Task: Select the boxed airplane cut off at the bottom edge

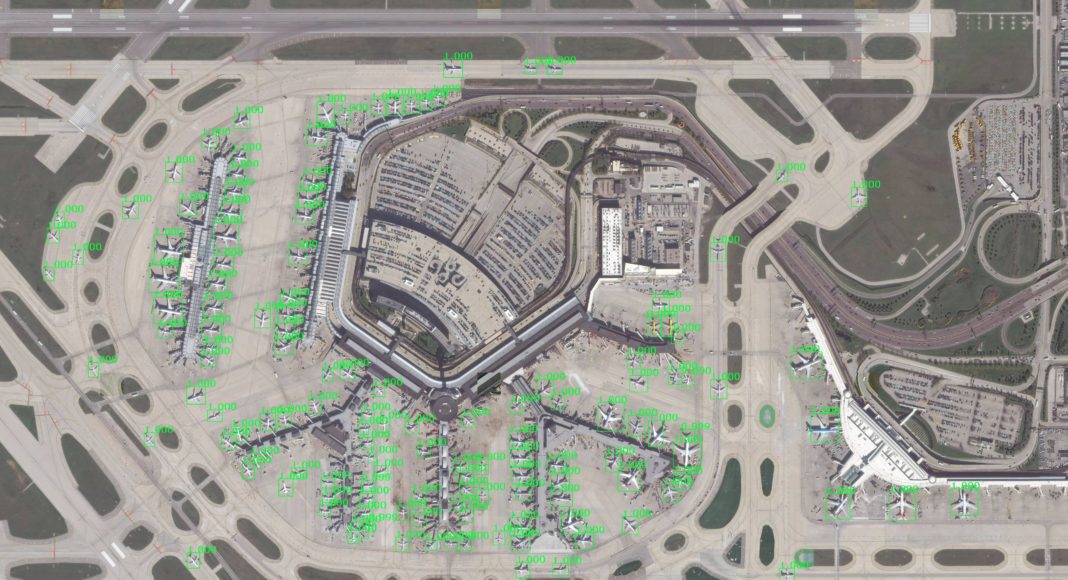Action: pos(789,572)
